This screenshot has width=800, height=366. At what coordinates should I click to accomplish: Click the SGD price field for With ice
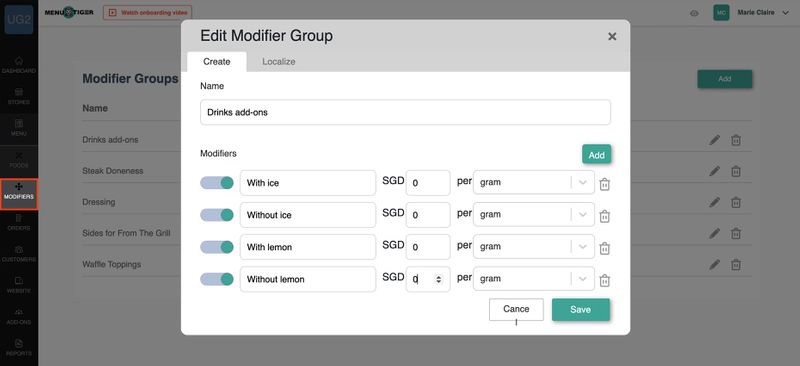[428, 183]
